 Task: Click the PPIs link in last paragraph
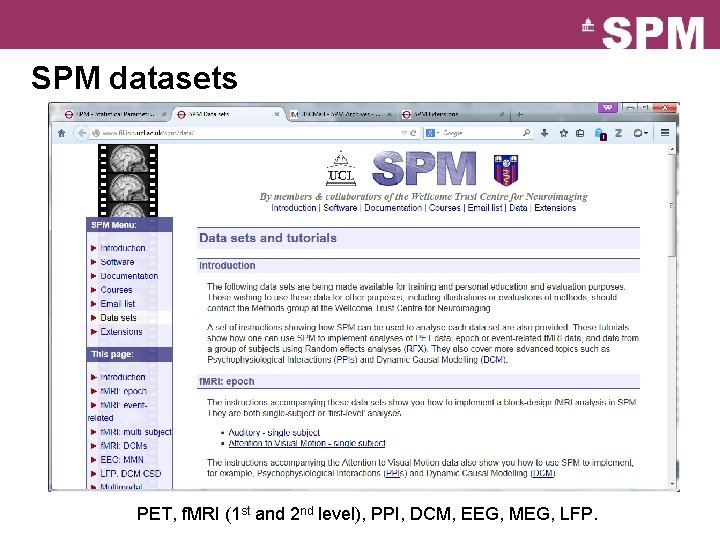pos(393,473)
